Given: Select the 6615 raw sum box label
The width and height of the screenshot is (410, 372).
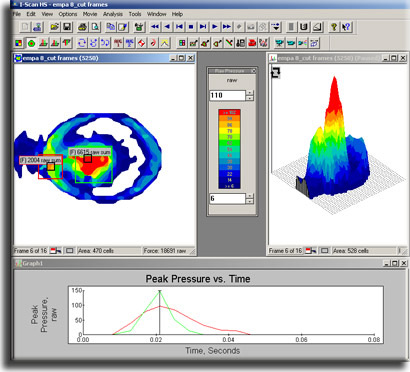Looking at the screenshot, I should click(90, 152).
